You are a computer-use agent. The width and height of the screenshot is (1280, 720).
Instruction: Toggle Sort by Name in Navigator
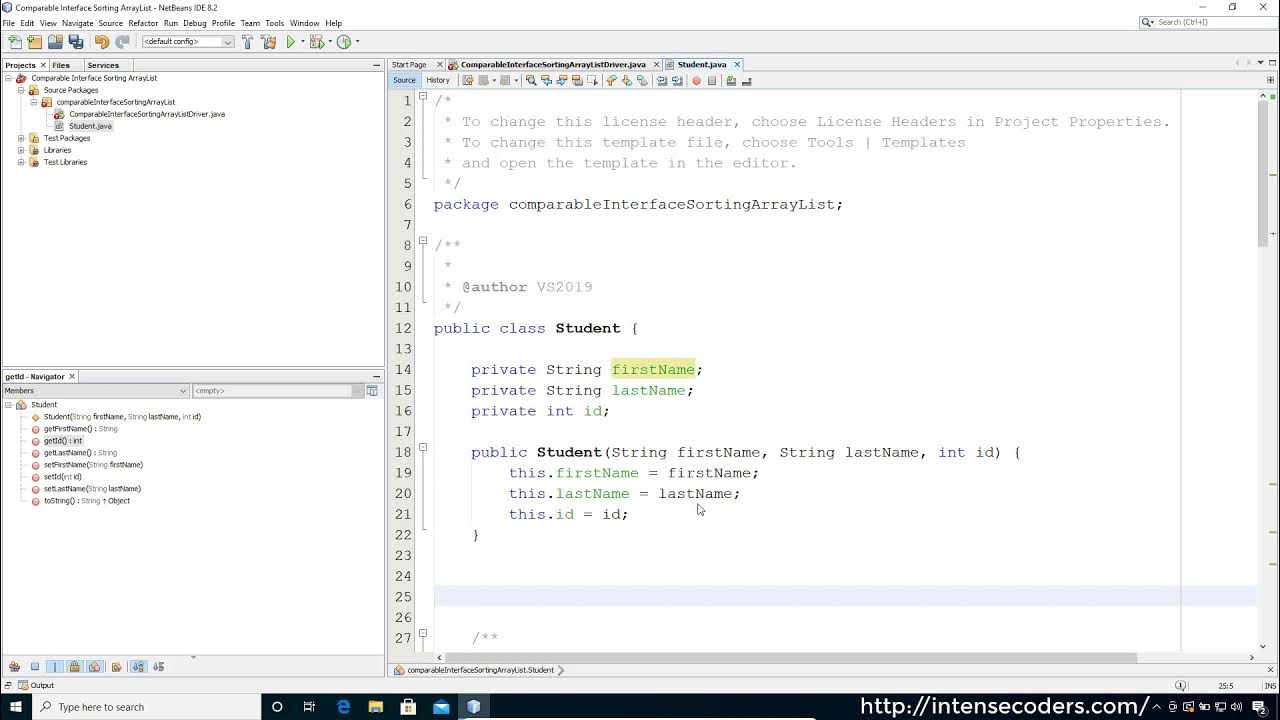coord(139,667)
